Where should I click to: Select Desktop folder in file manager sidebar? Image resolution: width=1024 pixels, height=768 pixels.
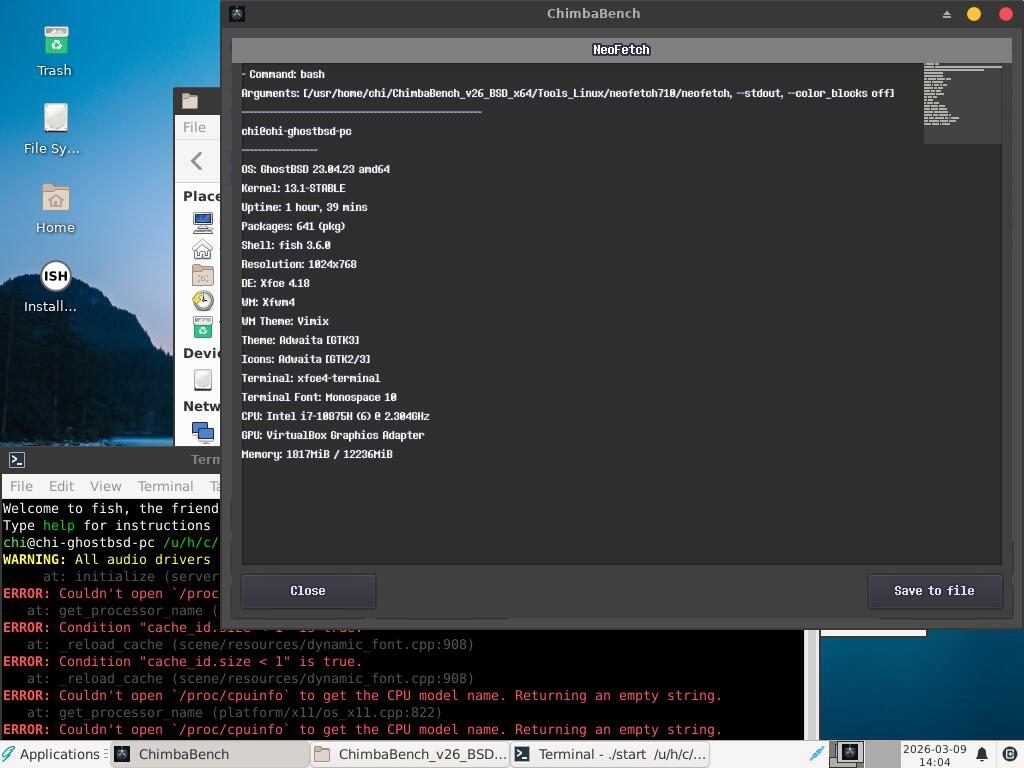[x=202, y=275]
